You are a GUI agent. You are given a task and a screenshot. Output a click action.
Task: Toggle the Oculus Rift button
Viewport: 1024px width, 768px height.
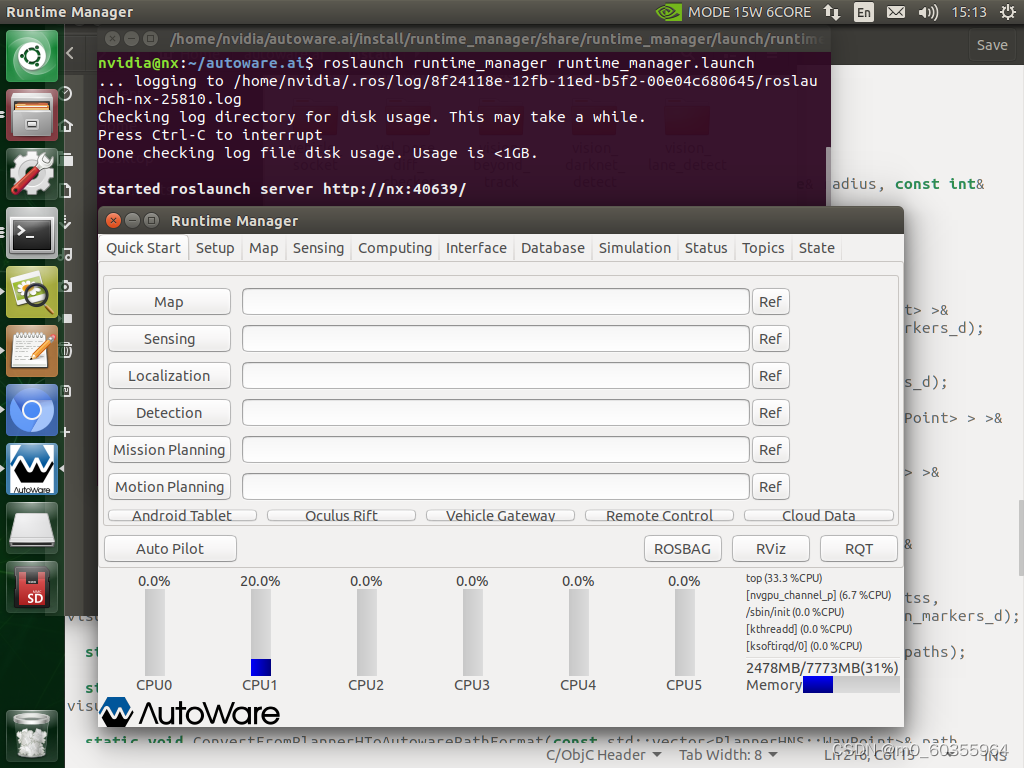pos(342,515)
